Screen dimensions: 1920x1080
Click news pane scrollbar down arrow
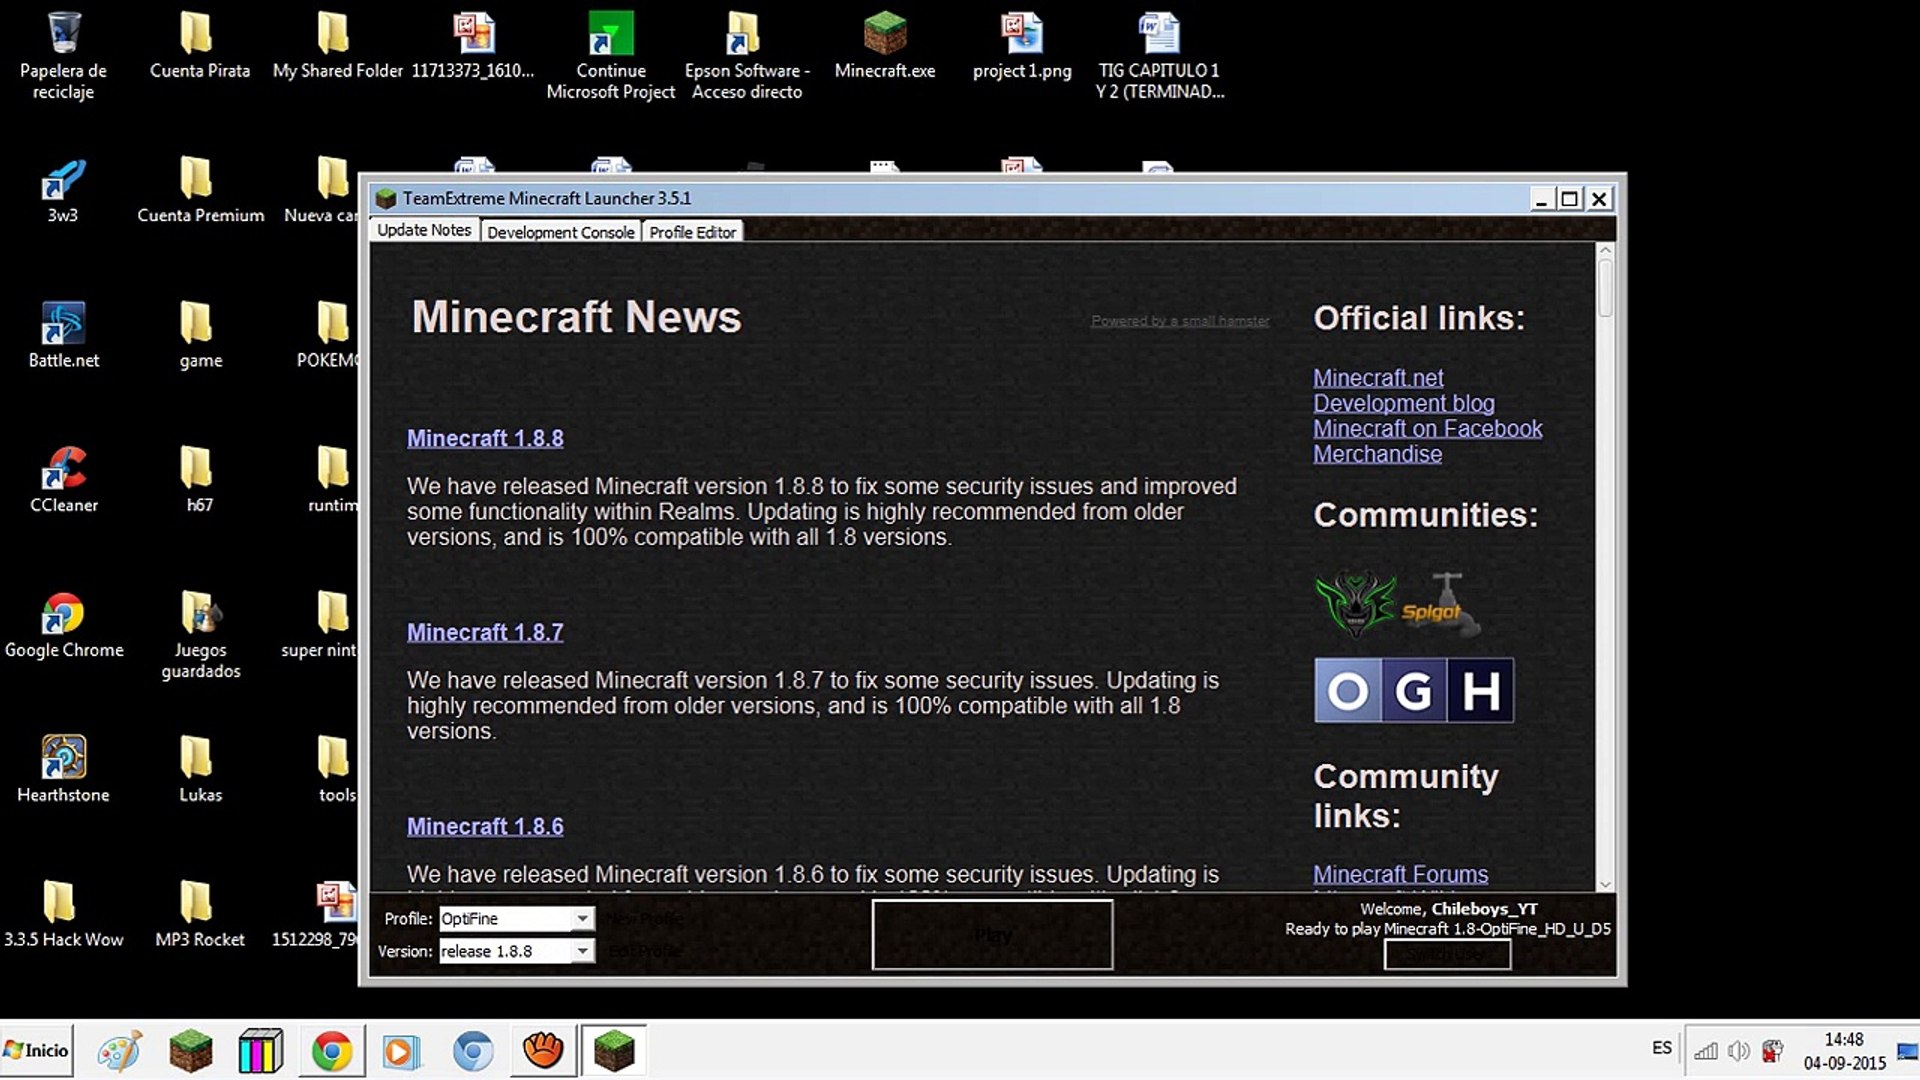[1605, 884]
